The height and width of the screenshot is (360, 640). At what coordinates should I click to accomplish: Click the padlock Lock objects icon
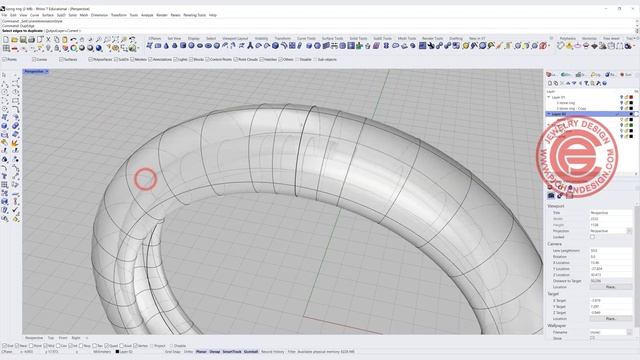click(57, 48)
